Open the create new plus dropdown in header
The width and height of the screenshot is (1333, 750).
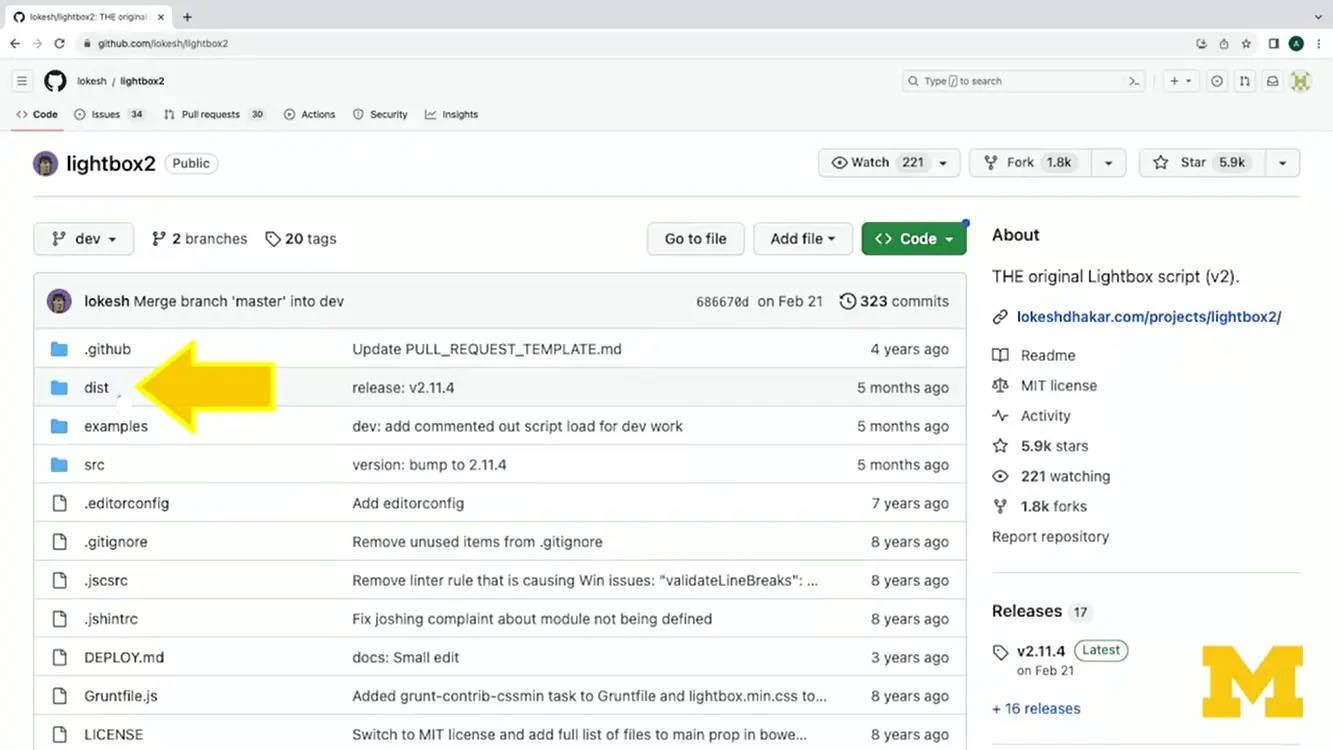tap(1180, 81)
